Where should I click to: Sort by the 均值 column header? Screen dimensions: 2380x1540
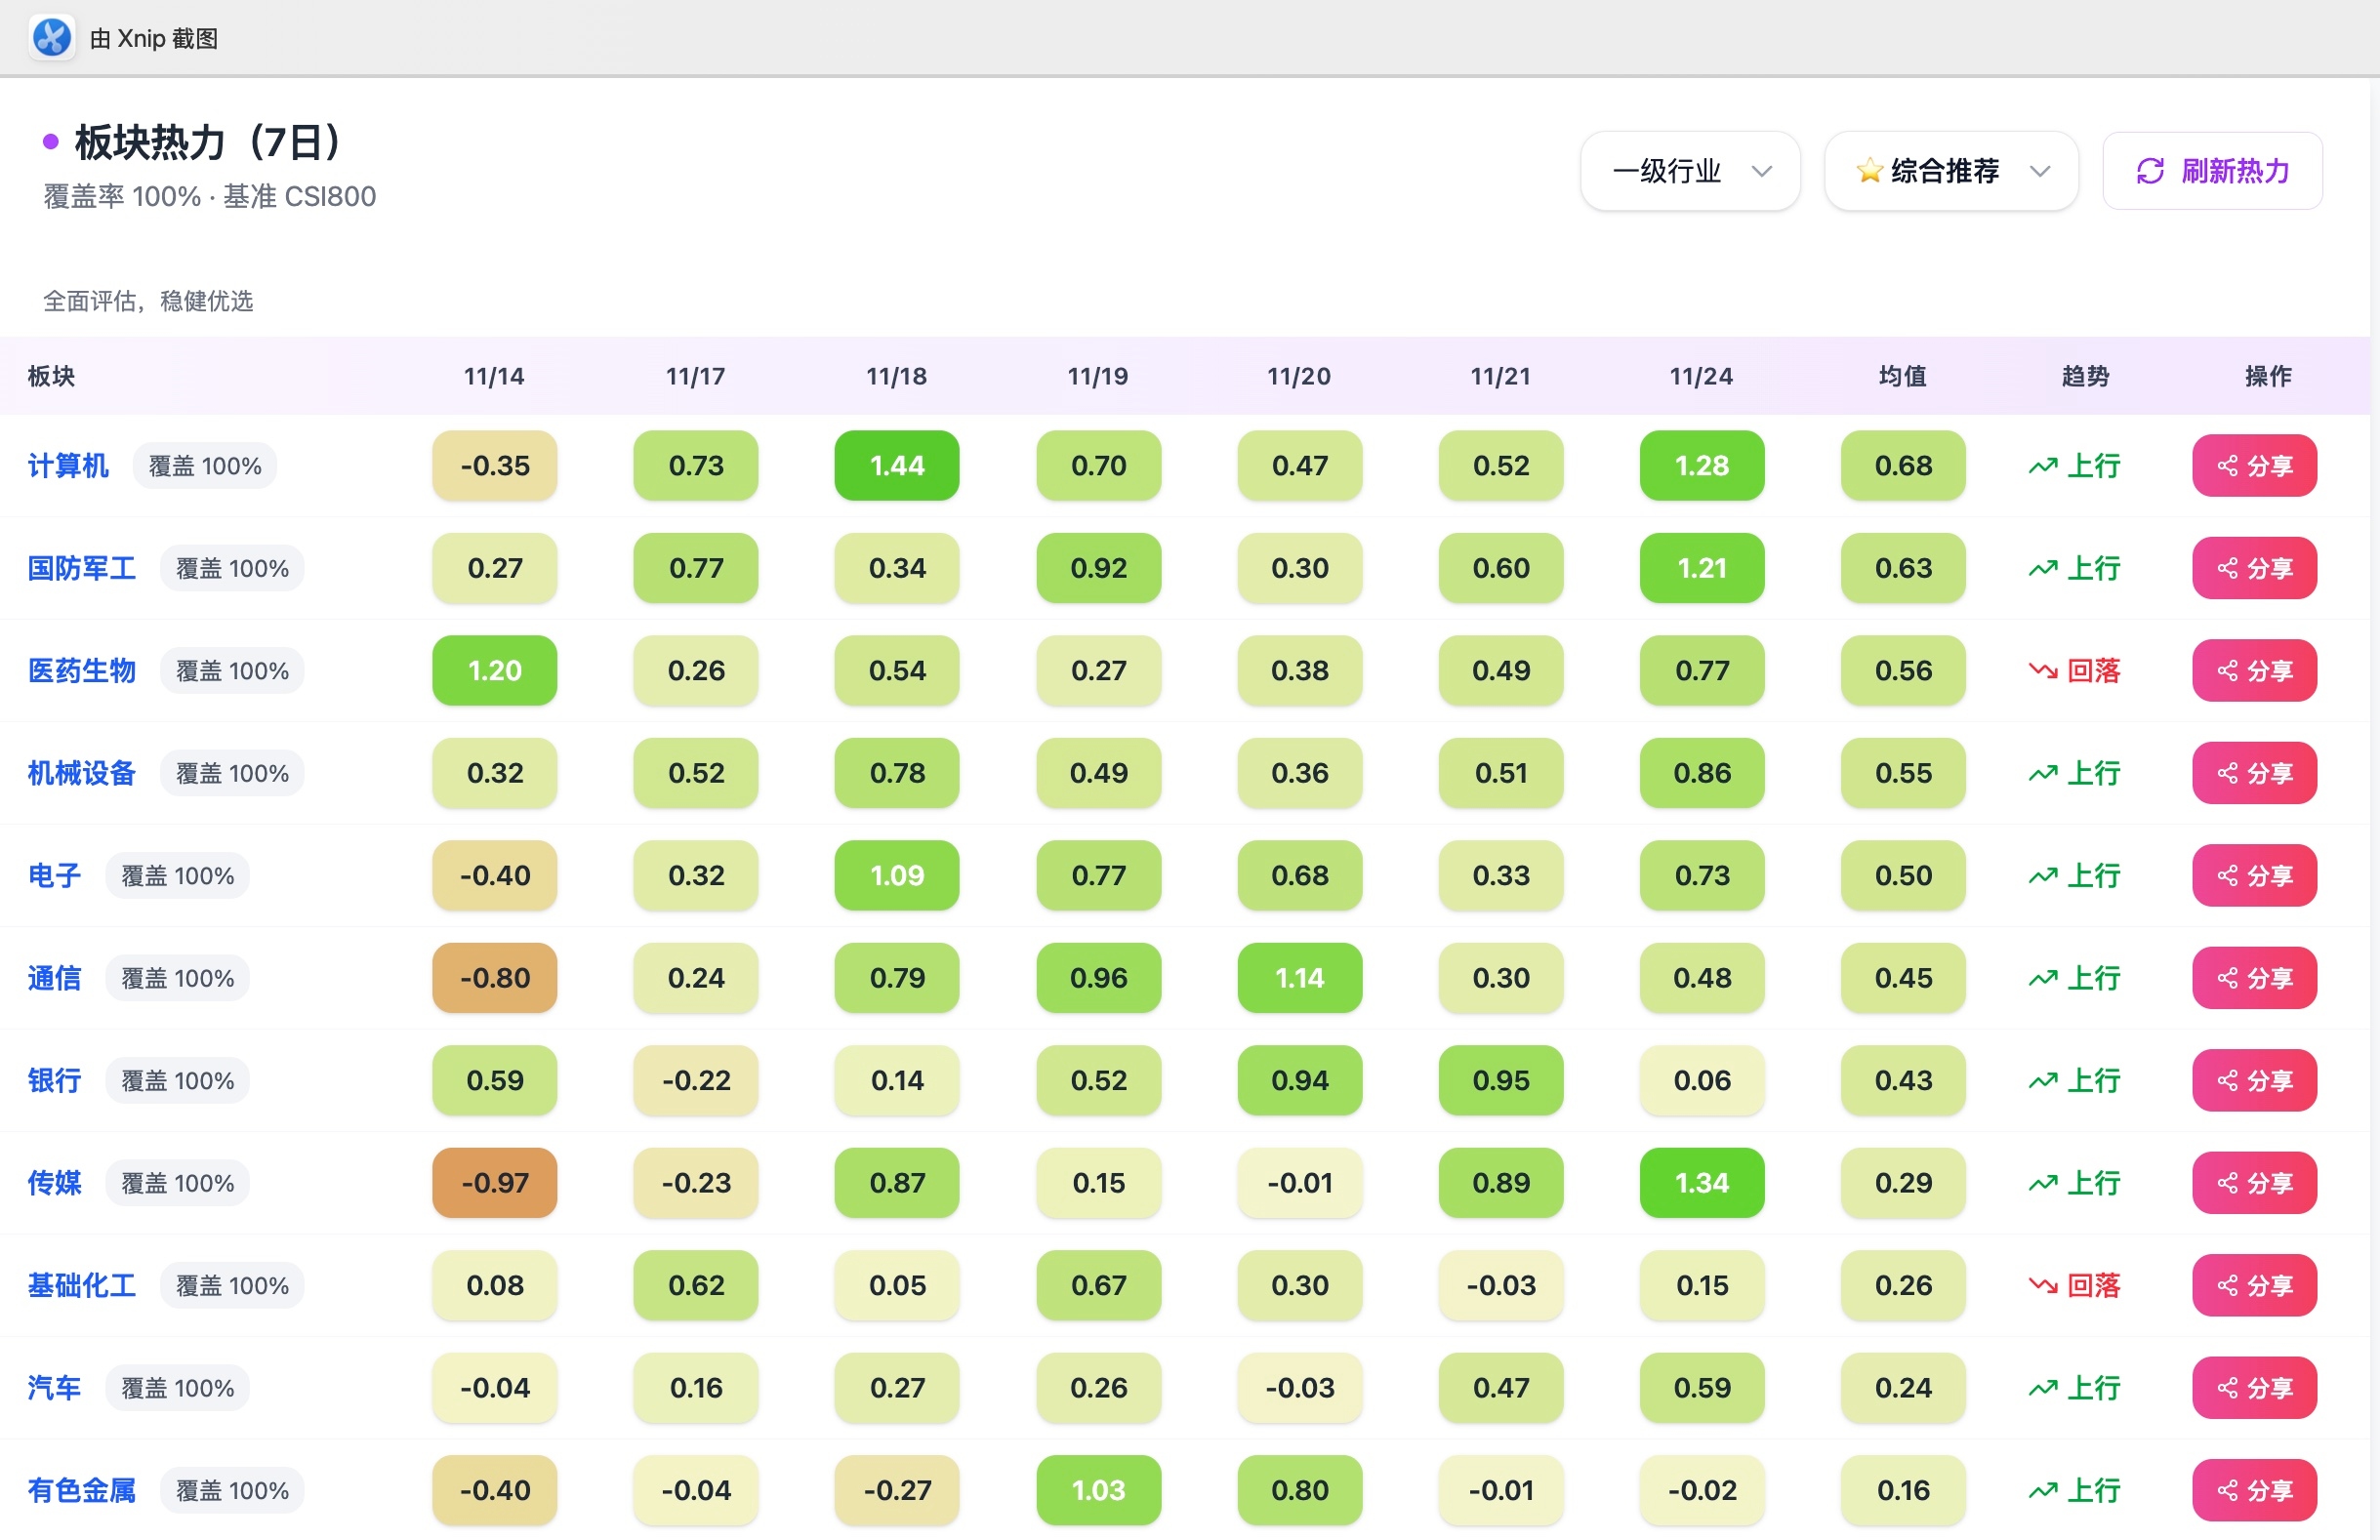[x=1902, y=376]
